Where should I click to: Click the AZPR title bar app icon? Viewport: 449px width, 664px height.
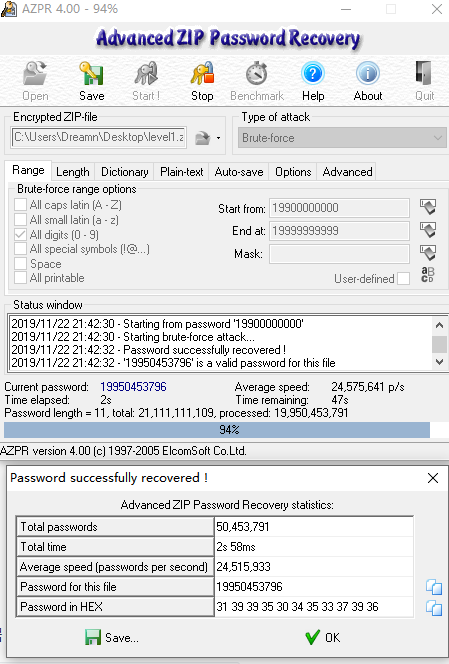coord(9,9)
